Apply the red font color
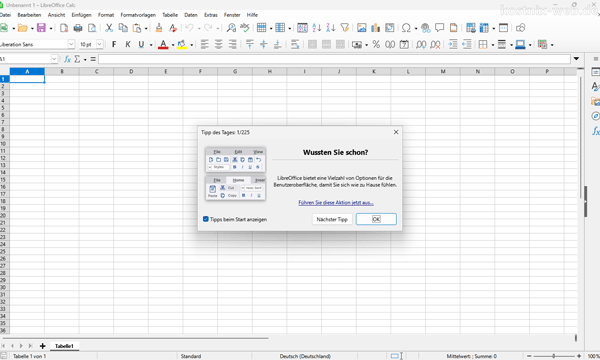Viewport: 600px width, 360px height. pos(163,44)
